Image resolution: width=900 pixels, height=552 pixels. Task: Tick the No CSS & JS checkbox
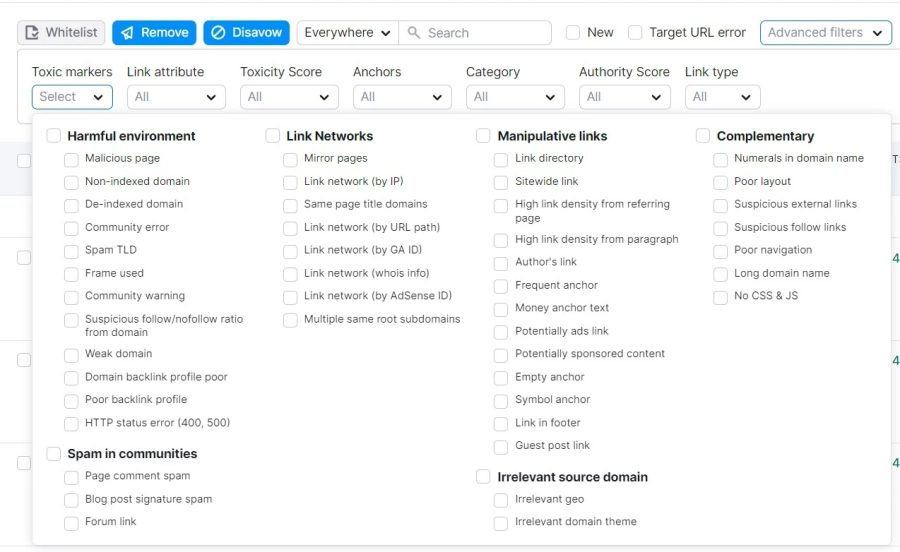720,297
